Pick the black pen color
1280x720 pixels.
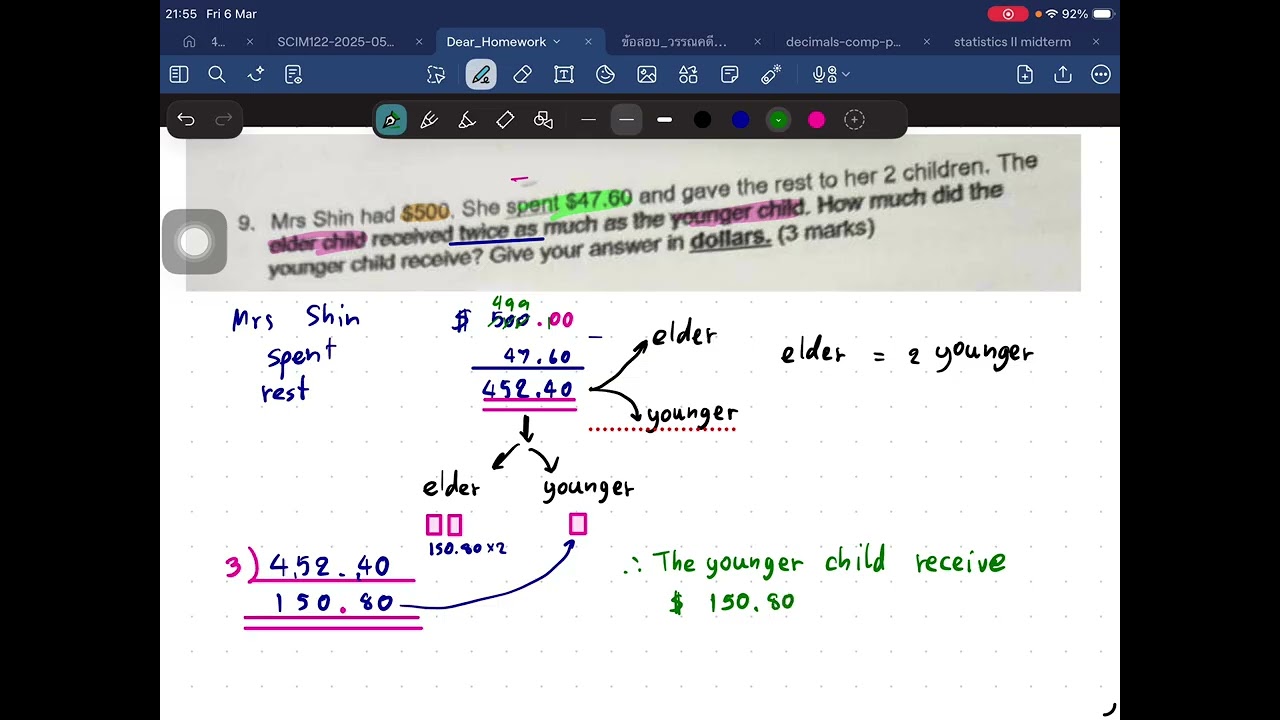(x=703, y=120)
